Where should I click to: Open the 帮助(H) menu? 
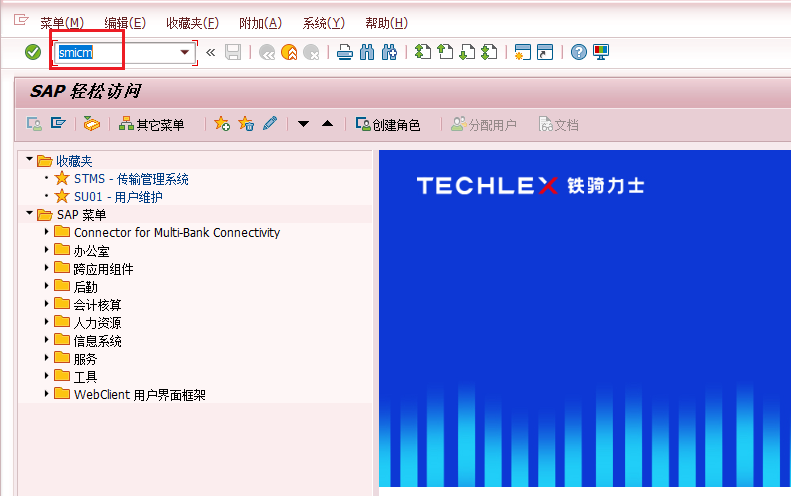tap(386, 23)
